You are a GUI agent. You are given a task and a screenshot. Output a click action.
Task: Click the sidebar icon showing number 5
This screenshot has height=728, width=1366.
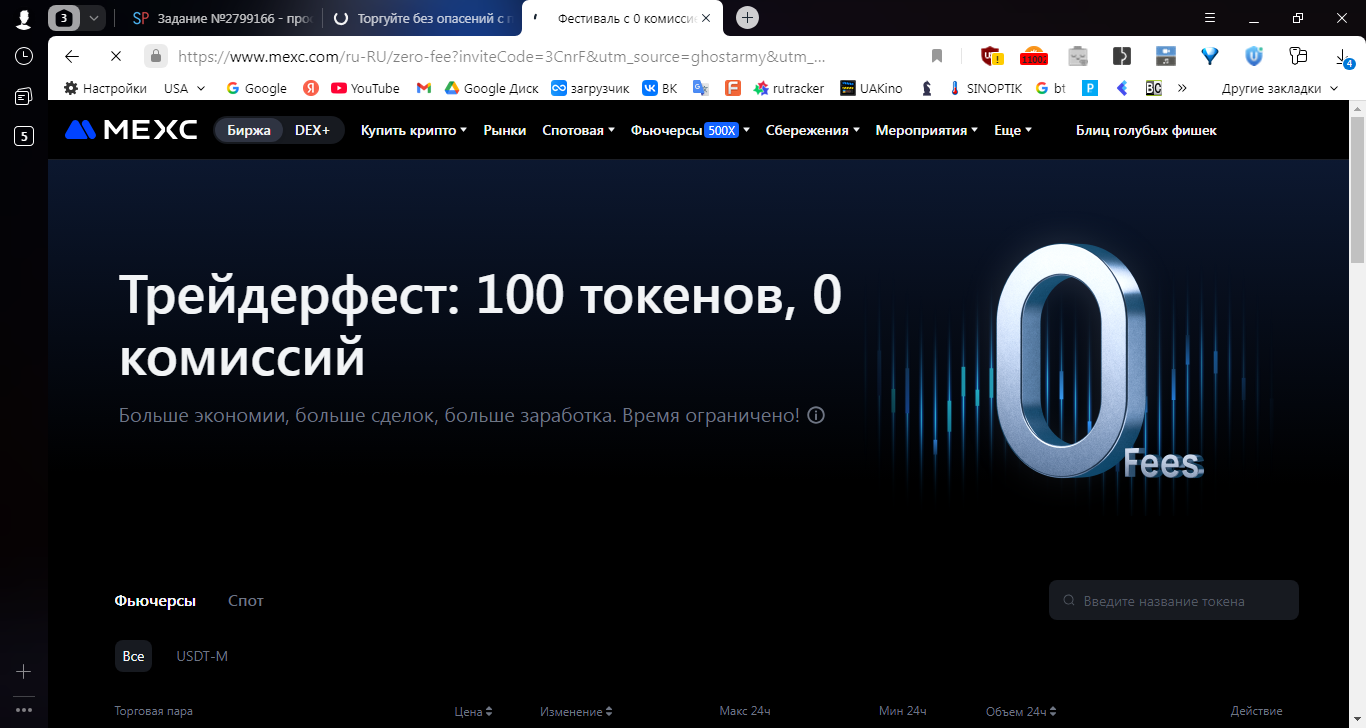23,136
